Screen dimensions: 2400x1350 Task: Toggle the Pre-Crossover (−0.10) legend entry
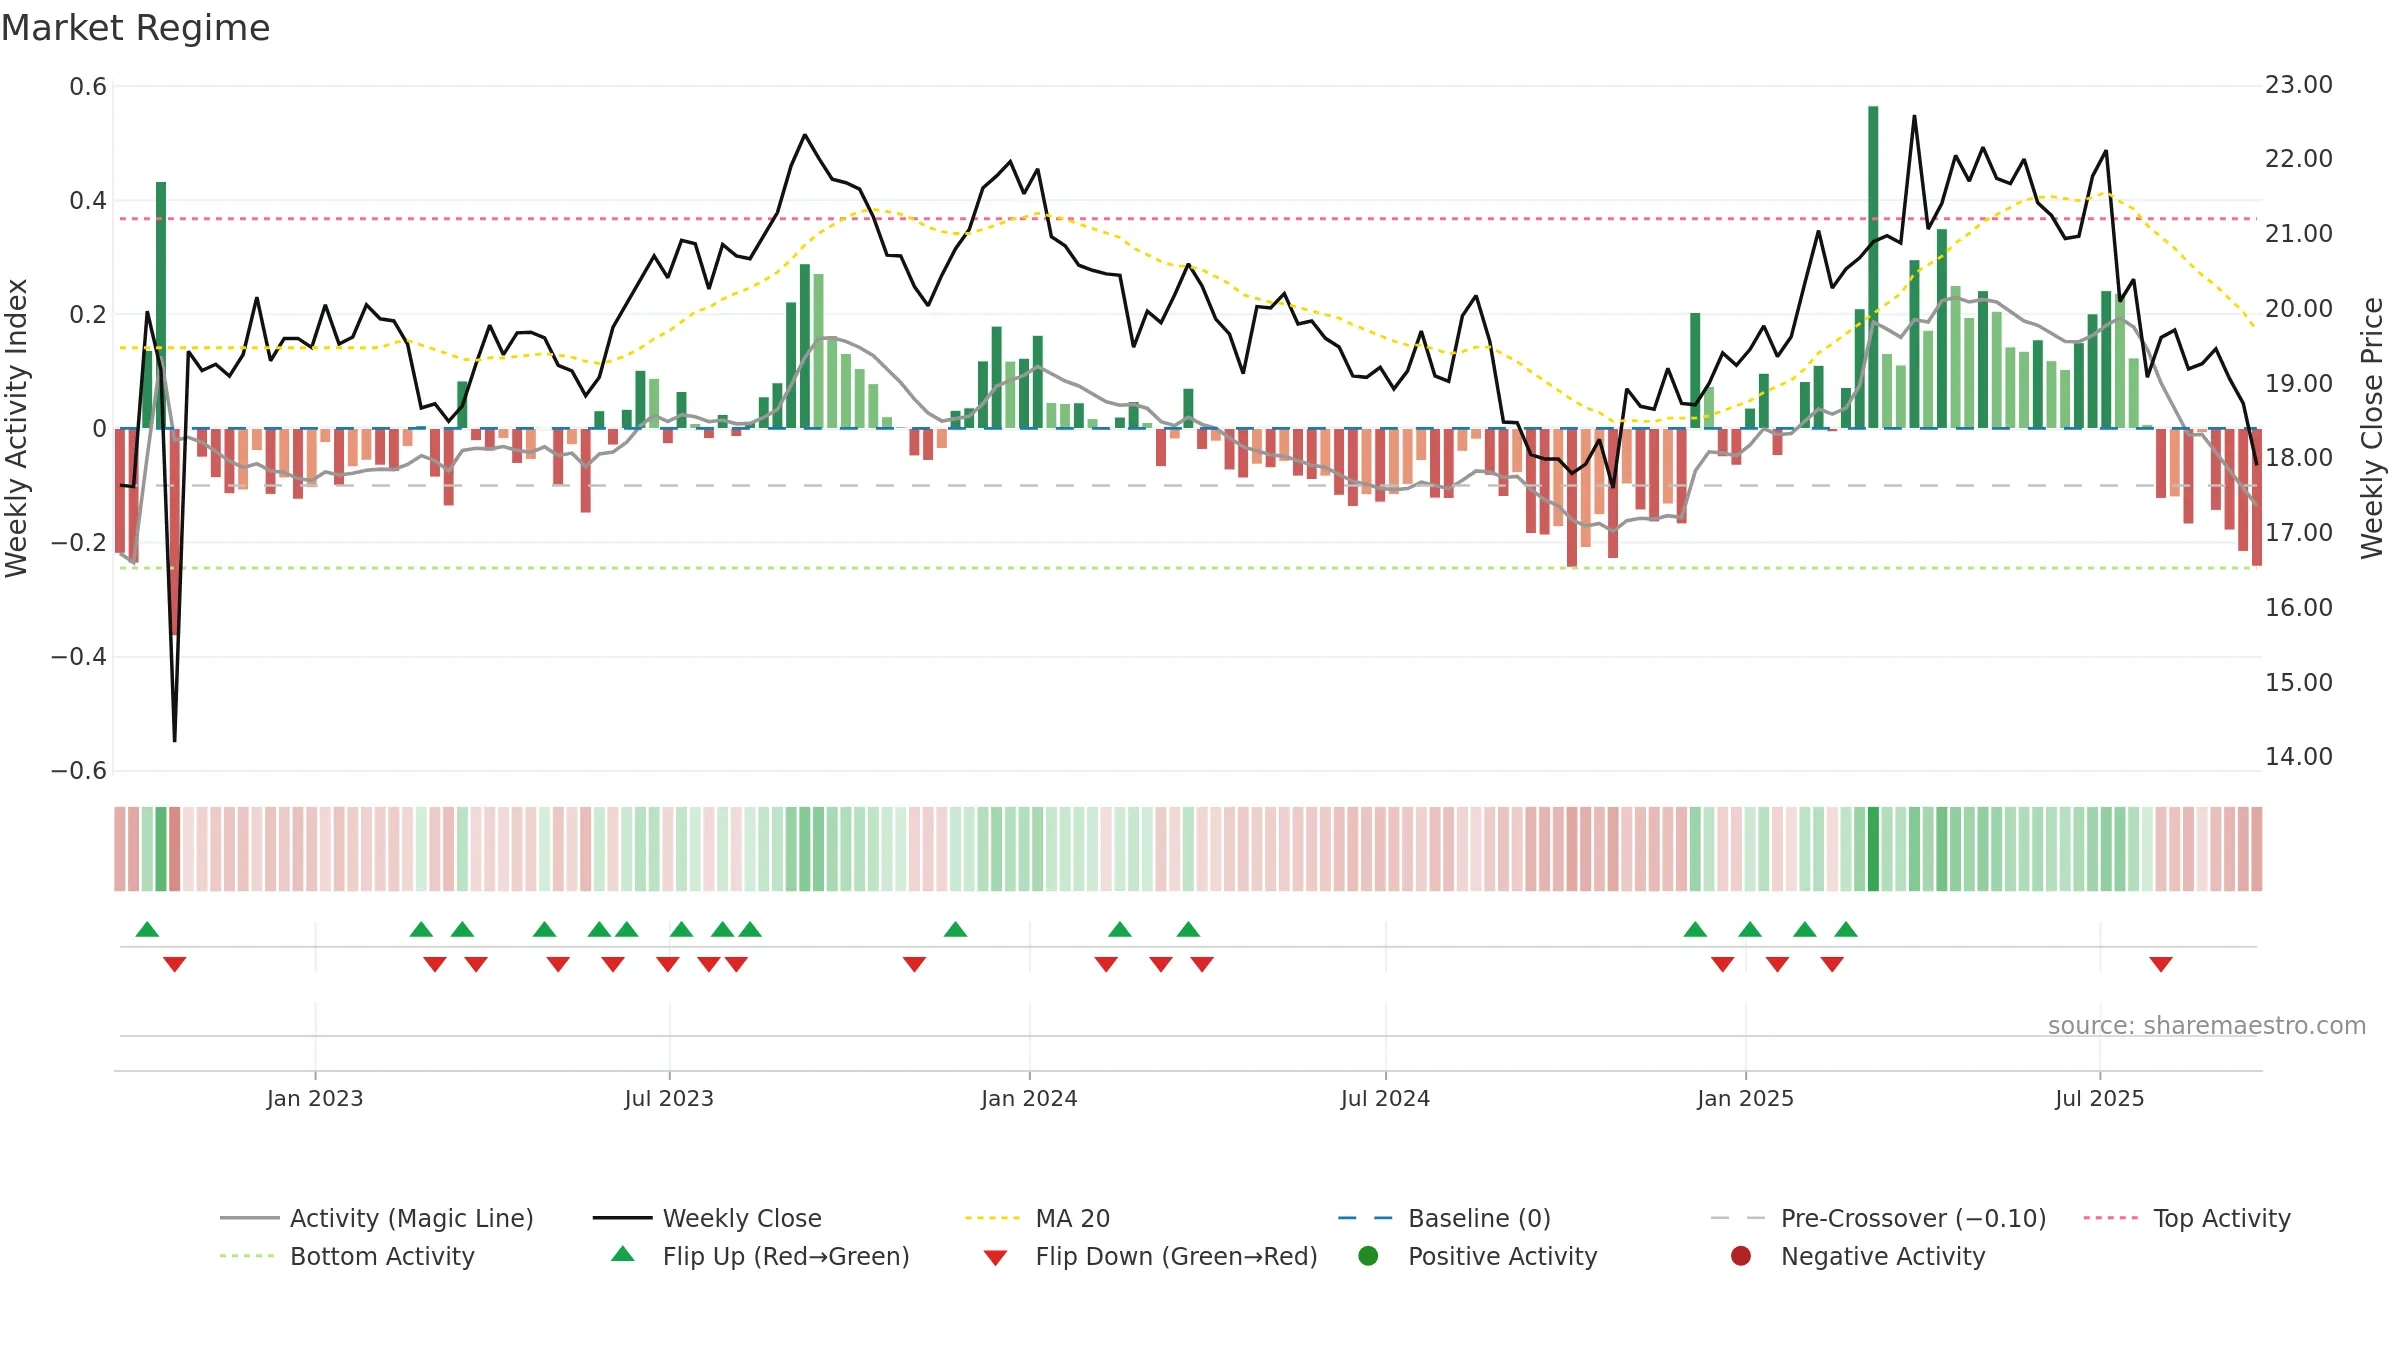1878,1218
